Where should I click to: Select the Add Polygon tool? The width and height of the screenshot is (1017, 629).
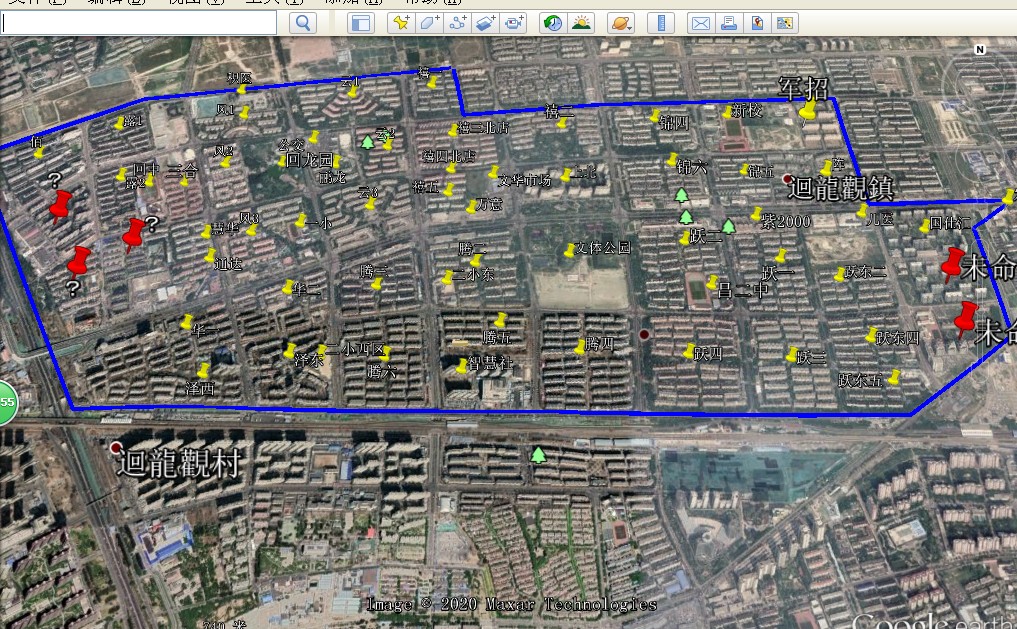click(x=429, y=23)
